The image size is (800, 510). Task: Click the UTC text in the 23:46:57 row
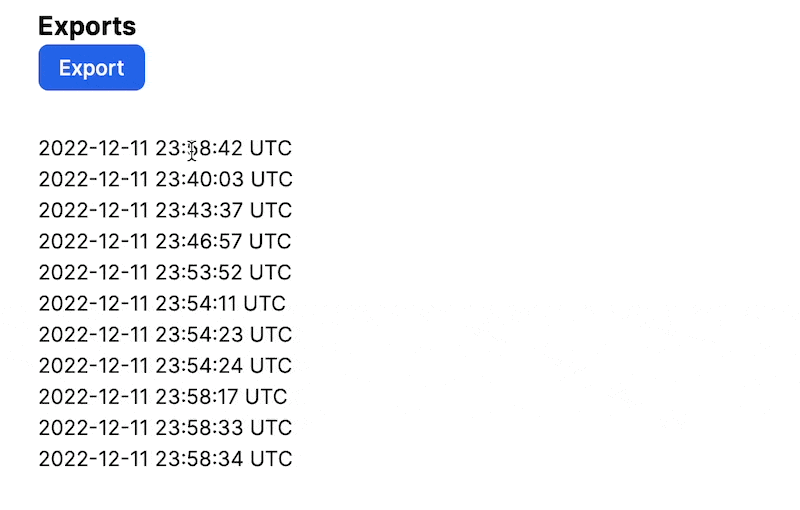(x=270, y=241)
